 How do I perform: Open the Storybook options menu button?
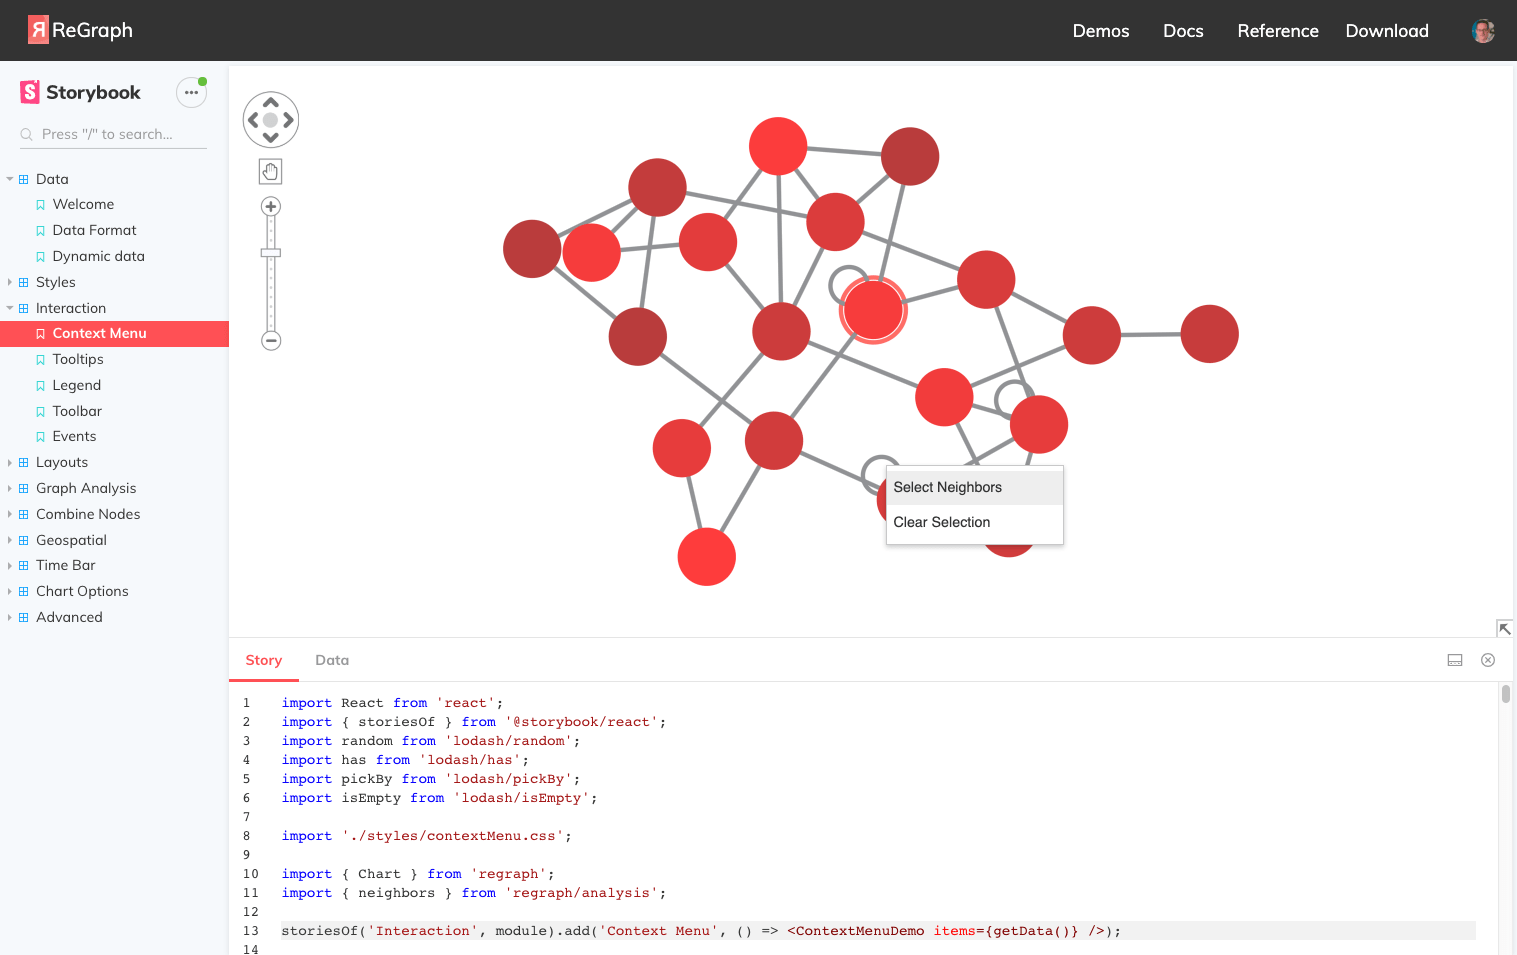click(191, 92)
